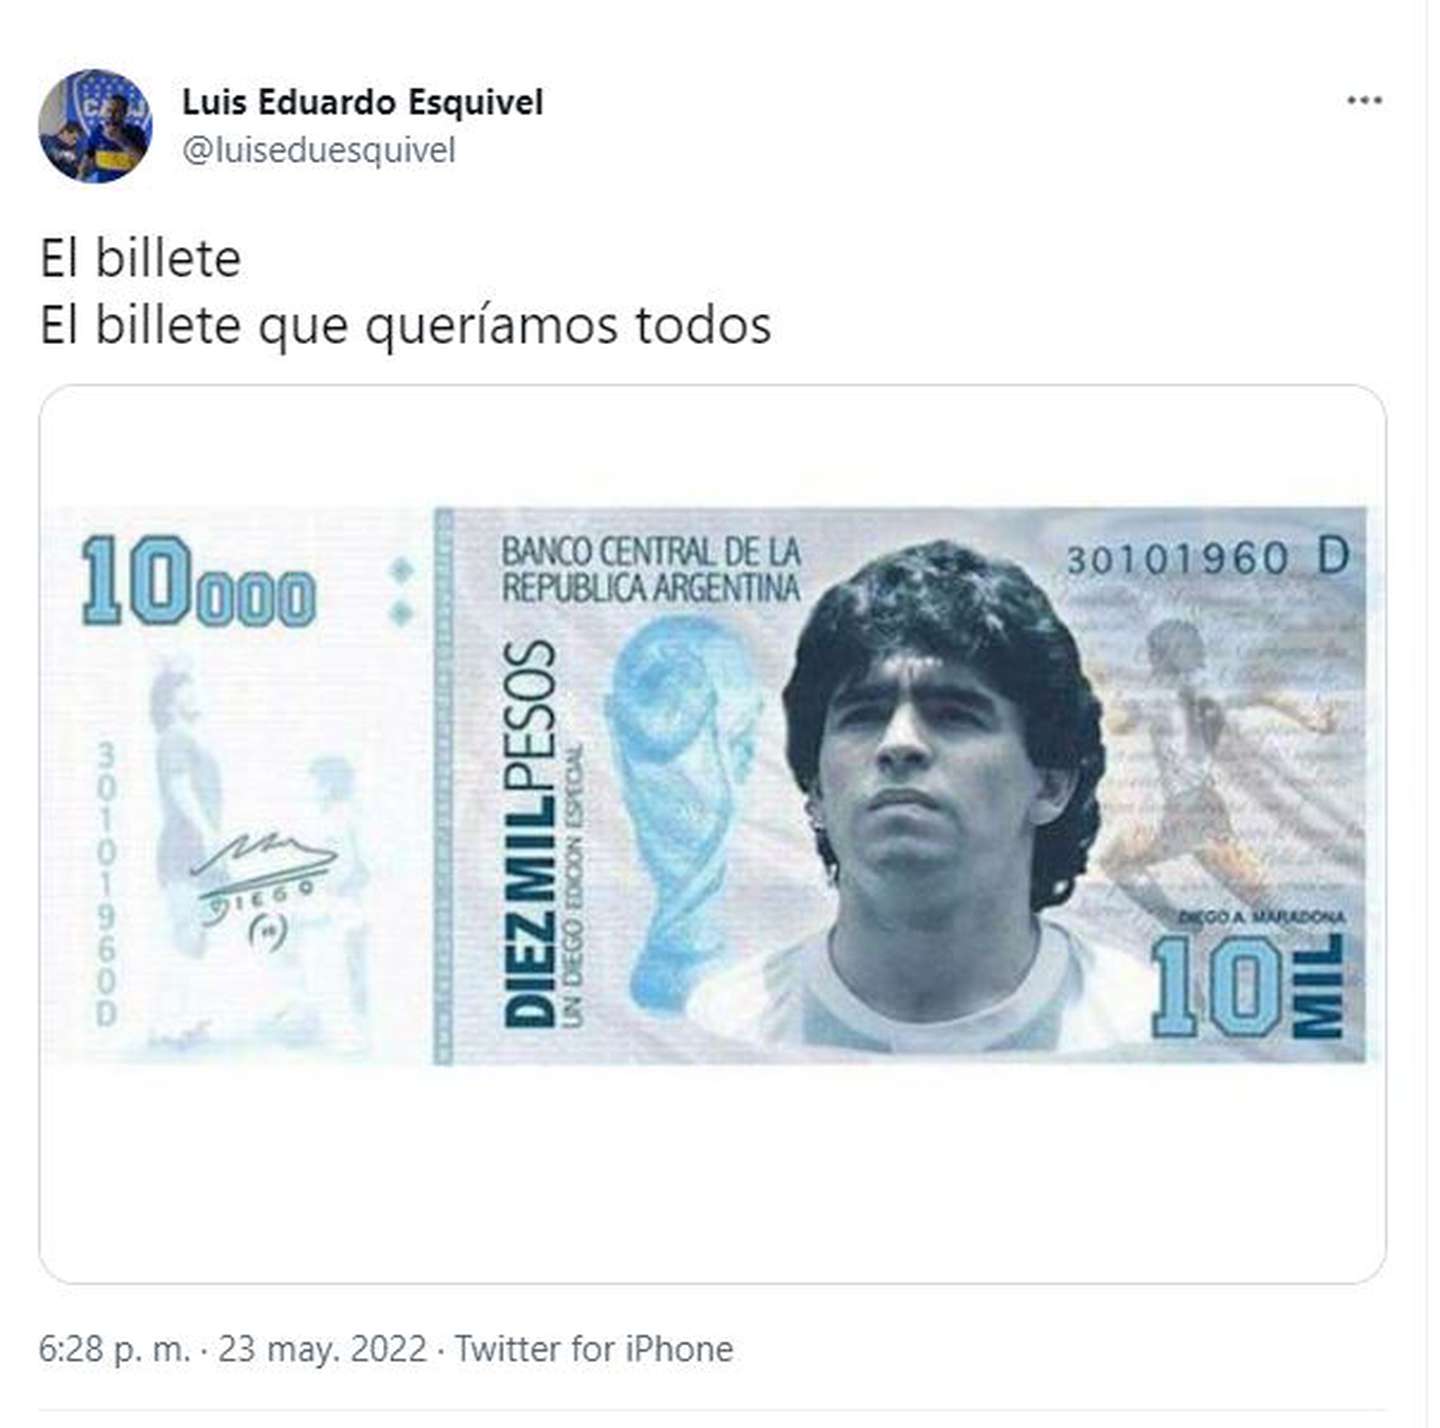This screenshot has width=1440, height=1428.
Task: Click the 23 may. 2022 date
Action: click(x=322, y=1349)
